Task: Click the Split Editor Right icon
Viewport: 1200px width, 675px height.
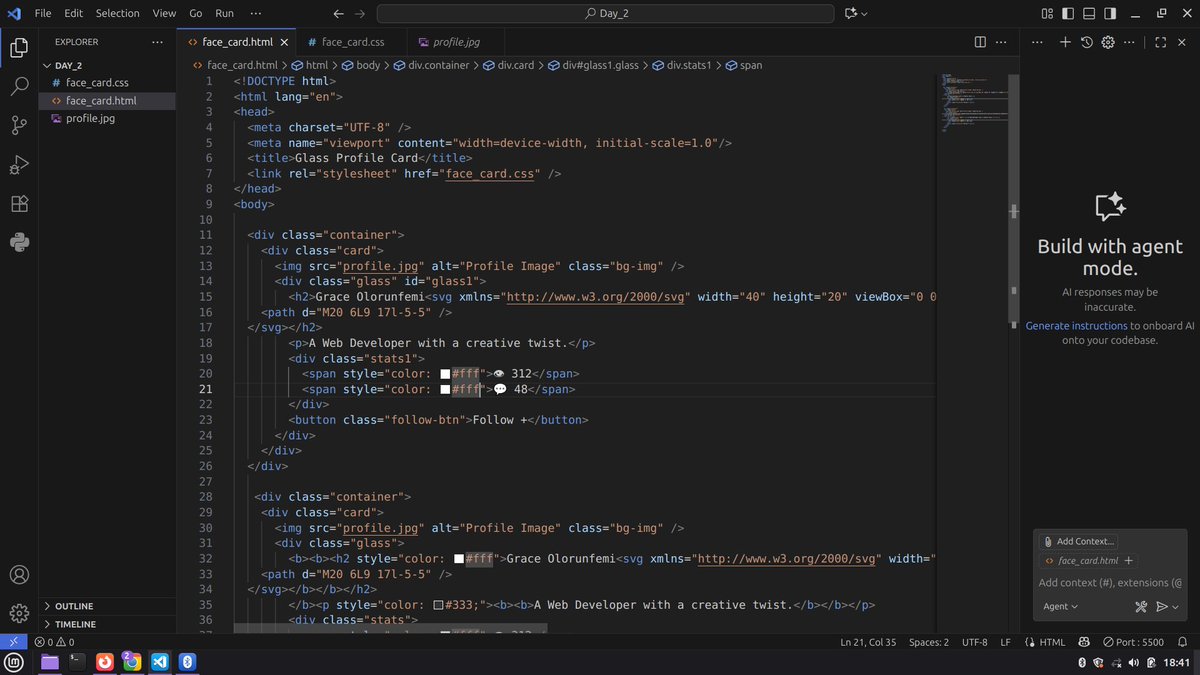Action: click(980, 42)
